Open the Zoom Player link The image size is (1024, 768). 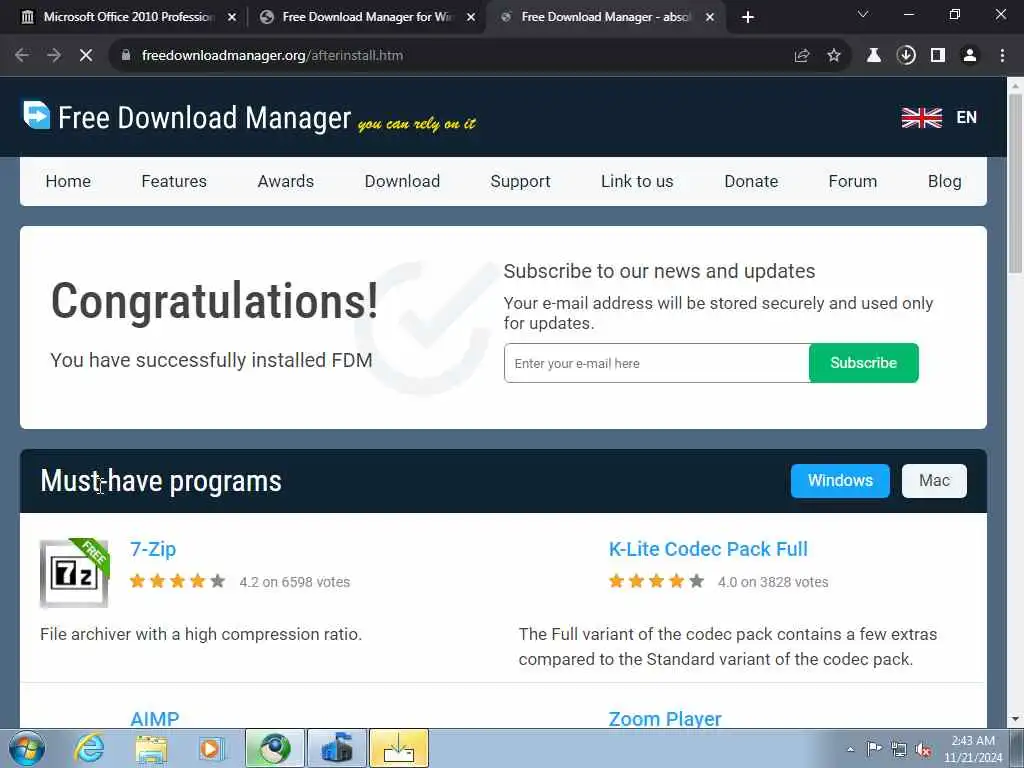pyautogui.click(x=665, y=719)
